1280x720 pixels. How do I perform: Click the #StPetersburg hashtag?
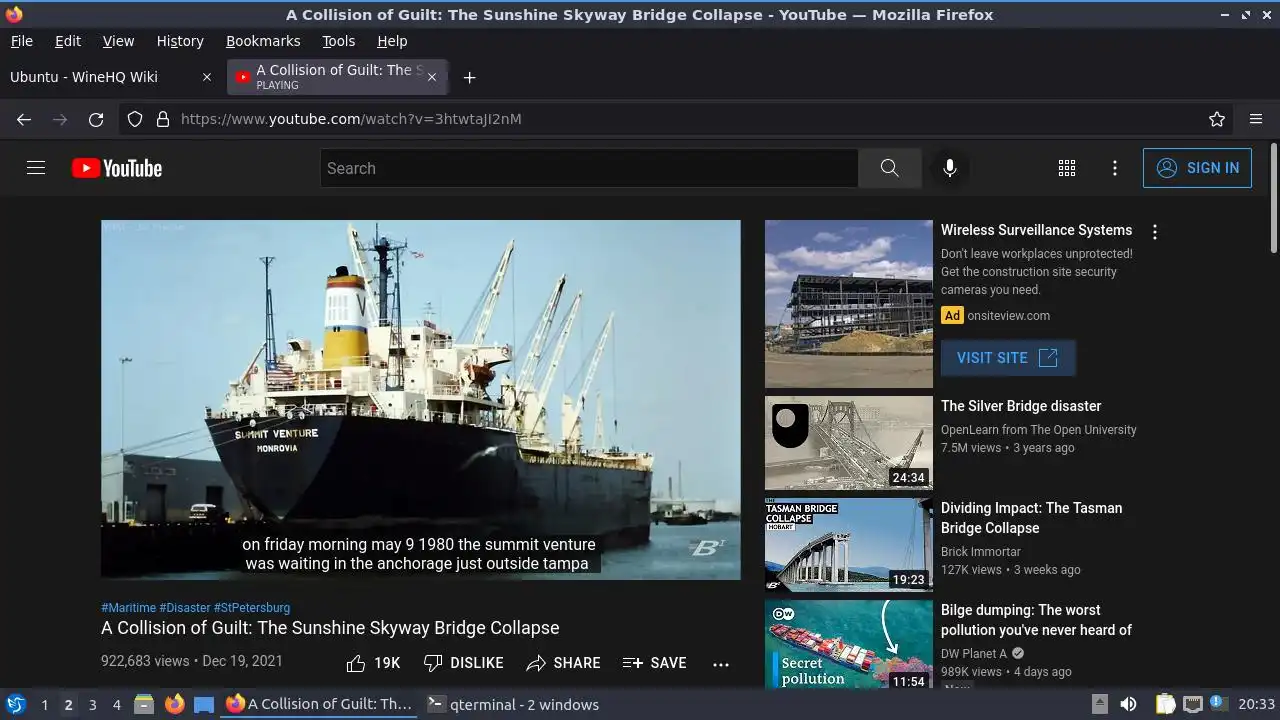tap(252, 607)
